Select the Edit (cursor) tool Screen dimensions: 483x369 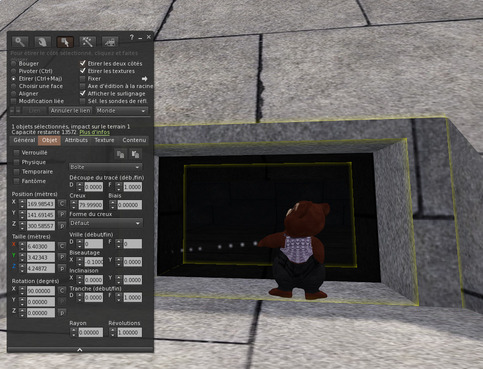tap(65, 42)
